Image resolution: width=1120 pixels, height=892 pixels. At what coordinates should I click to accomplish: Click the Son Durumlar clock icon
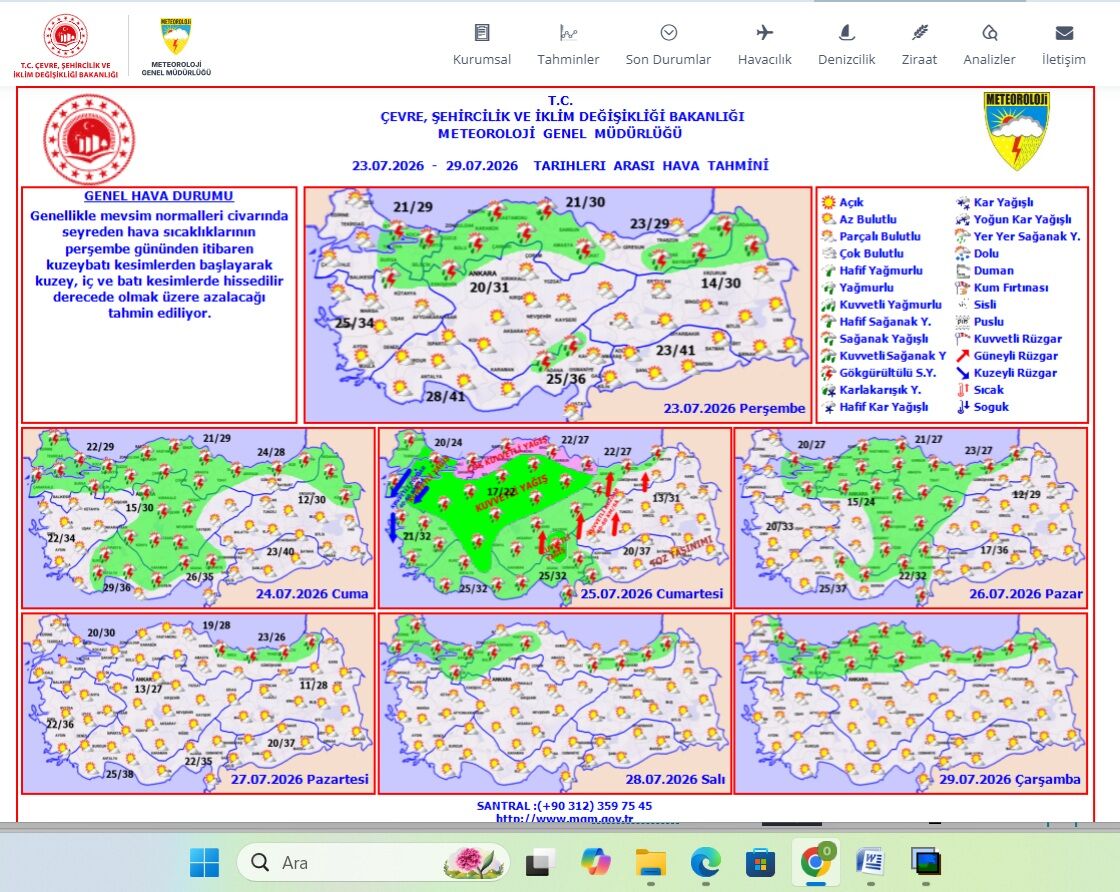point(669,33)
